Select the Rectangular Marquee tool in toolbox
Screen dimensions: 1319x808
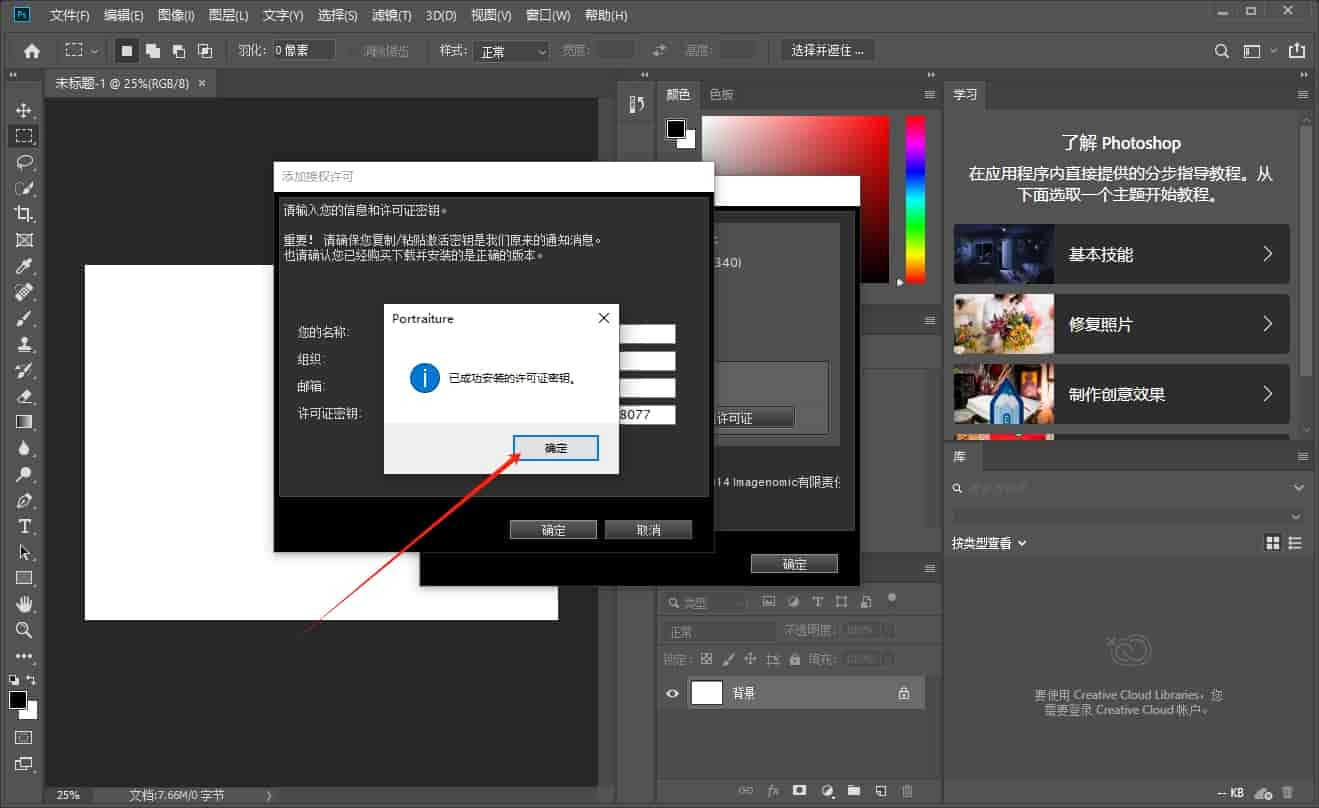24,136
